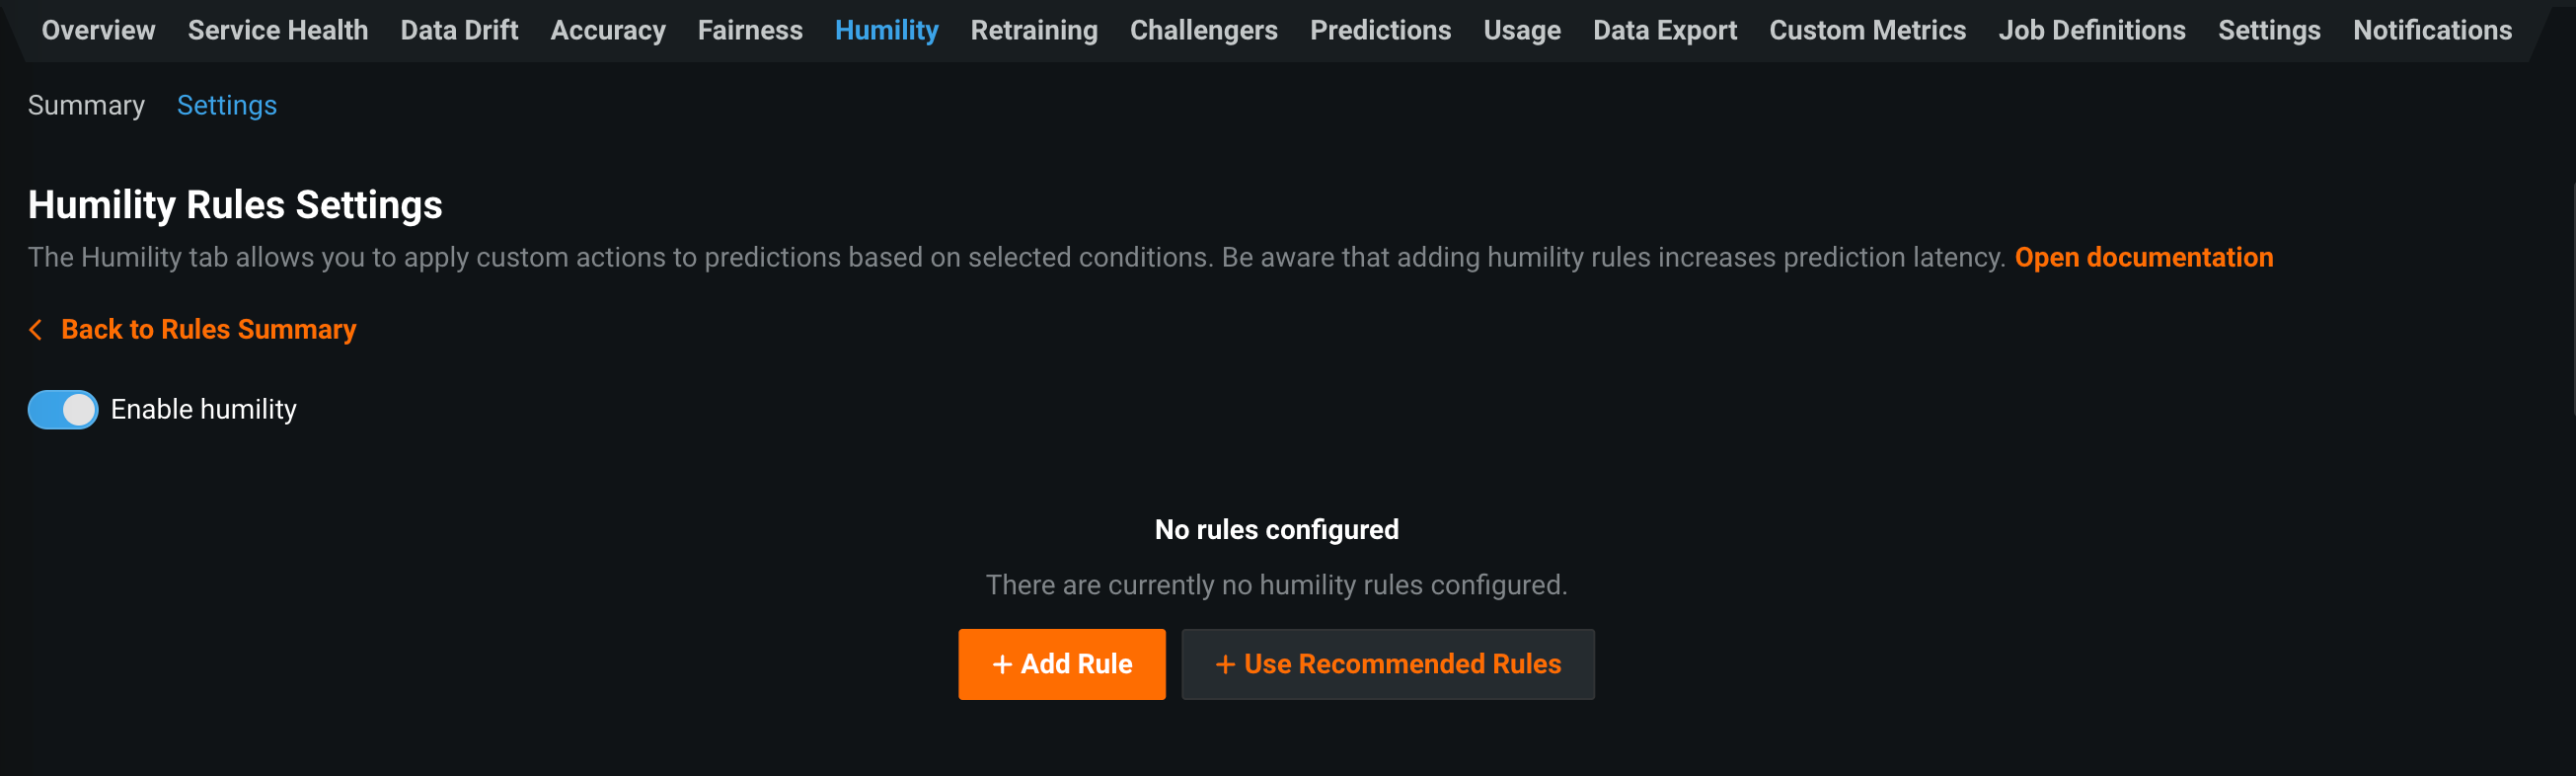Go back to Rules Summary
The width and height of the screenshot is (2576, 776).
click(208, 330)
